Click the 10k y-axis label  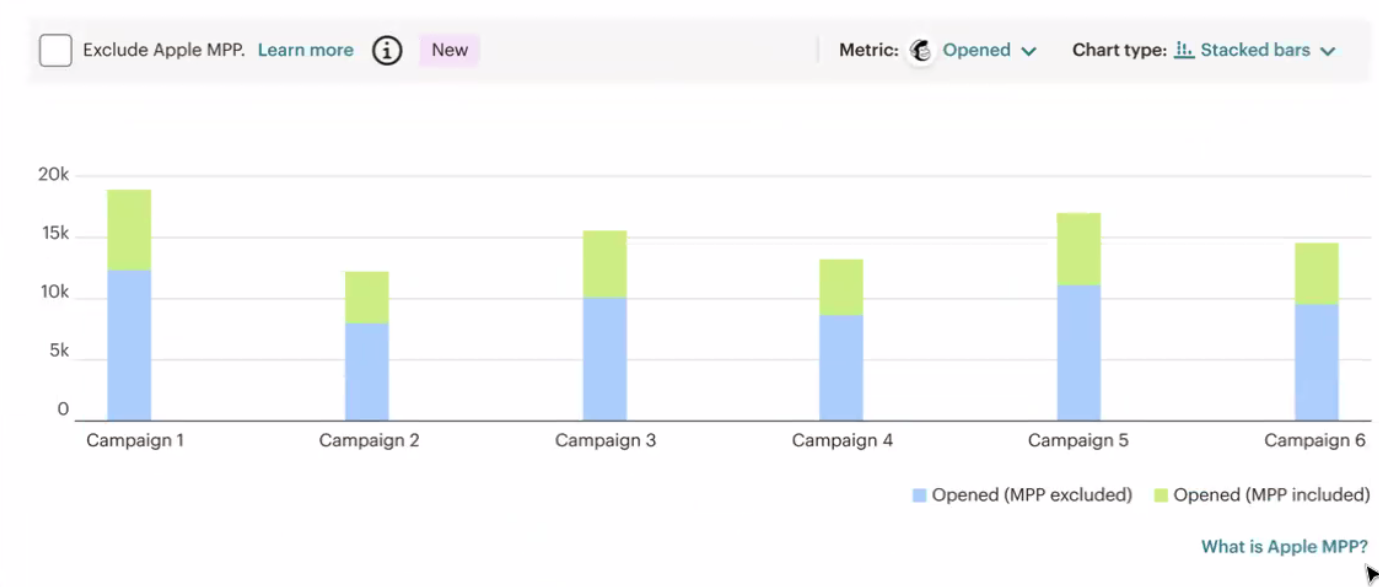[x=54, y=293]
